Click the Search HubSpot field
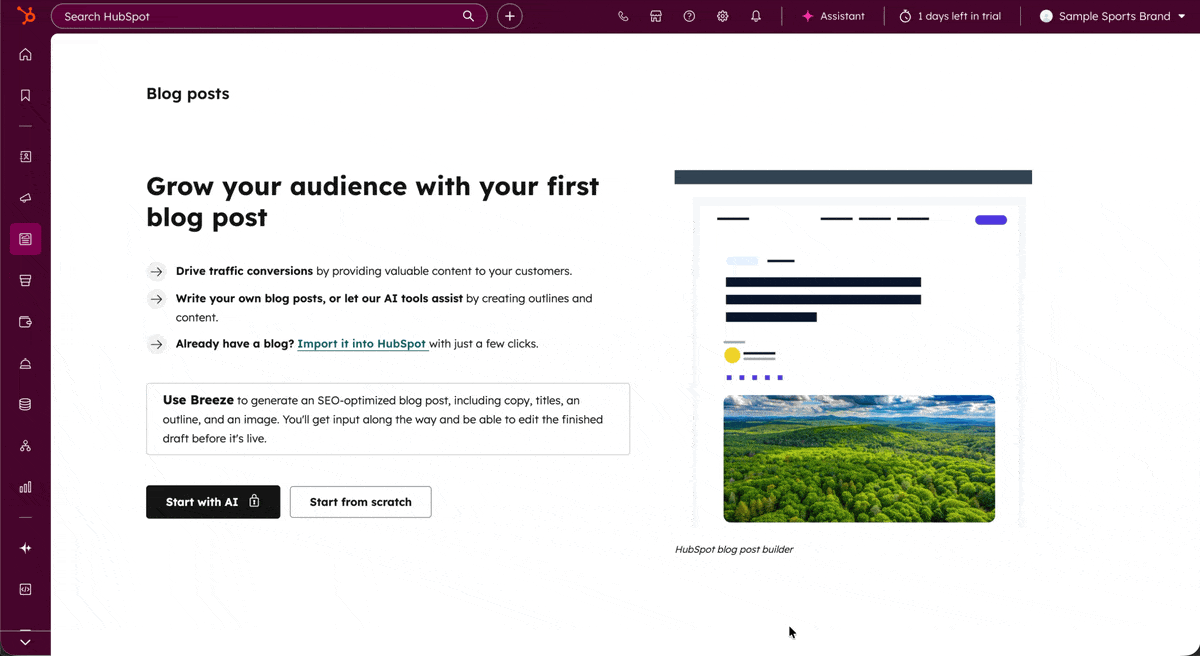 click(x=270, y=16)
